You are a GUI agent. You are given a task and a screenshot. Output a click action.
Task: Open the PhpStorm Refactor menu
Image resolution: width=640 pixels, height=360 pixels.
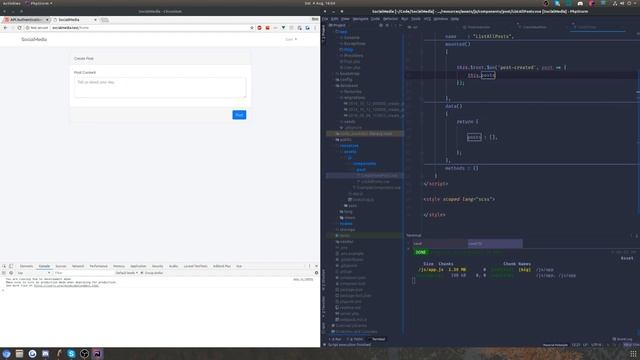click(x=390, y=19)
